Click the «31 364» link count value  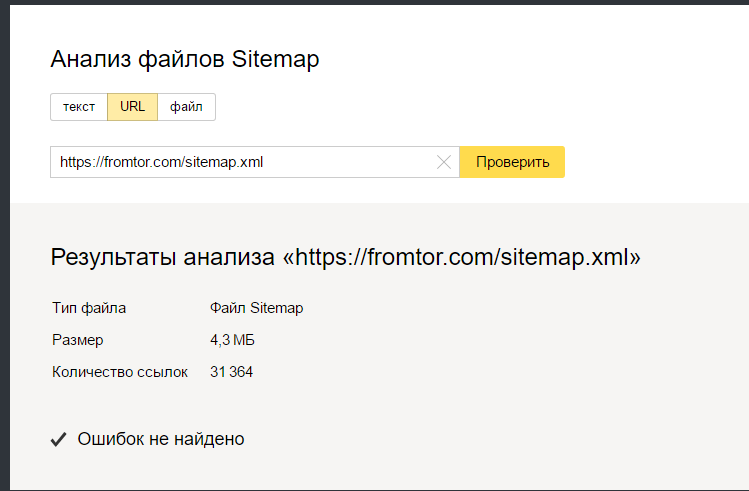(231, 372)
